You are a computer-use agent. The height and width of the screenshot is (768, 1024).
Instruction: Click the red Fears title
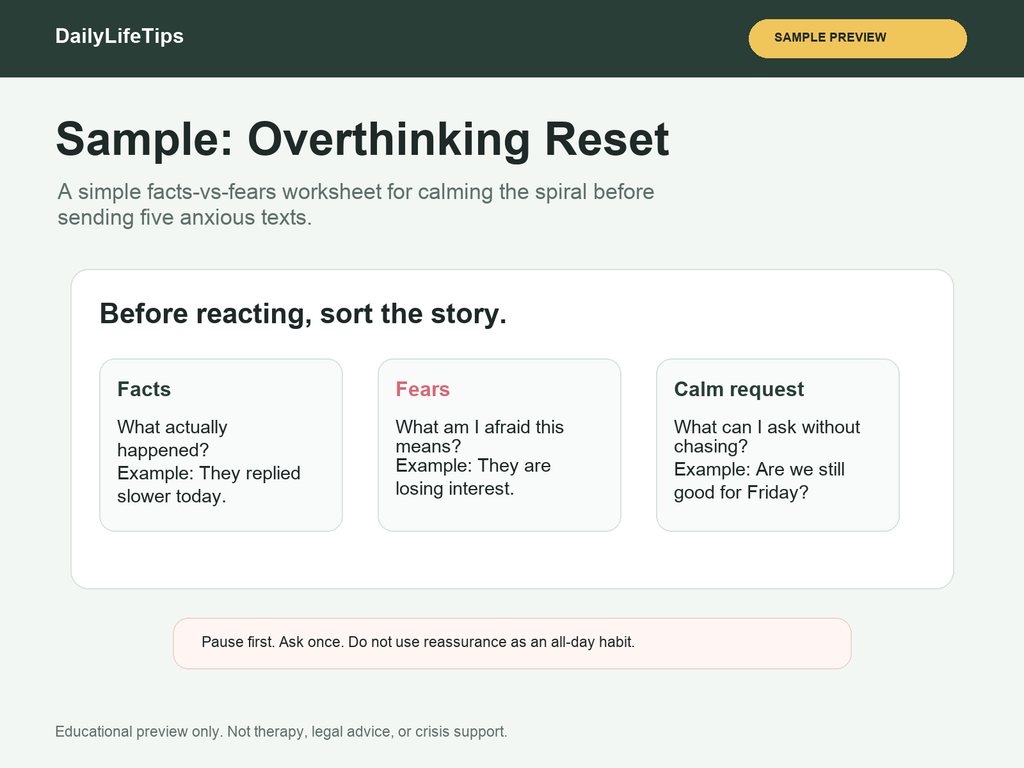pos(423,389)
